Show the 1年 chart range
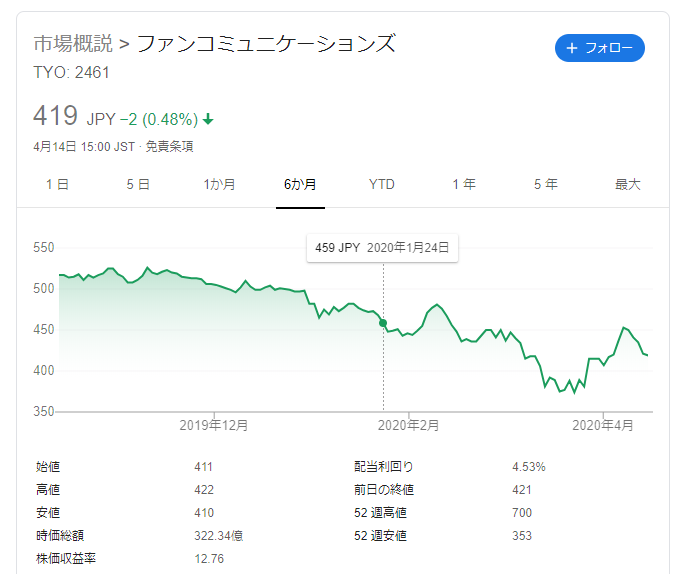Image resolution: width=692 pixels, height=574 pixels. [x=463, y=184]
